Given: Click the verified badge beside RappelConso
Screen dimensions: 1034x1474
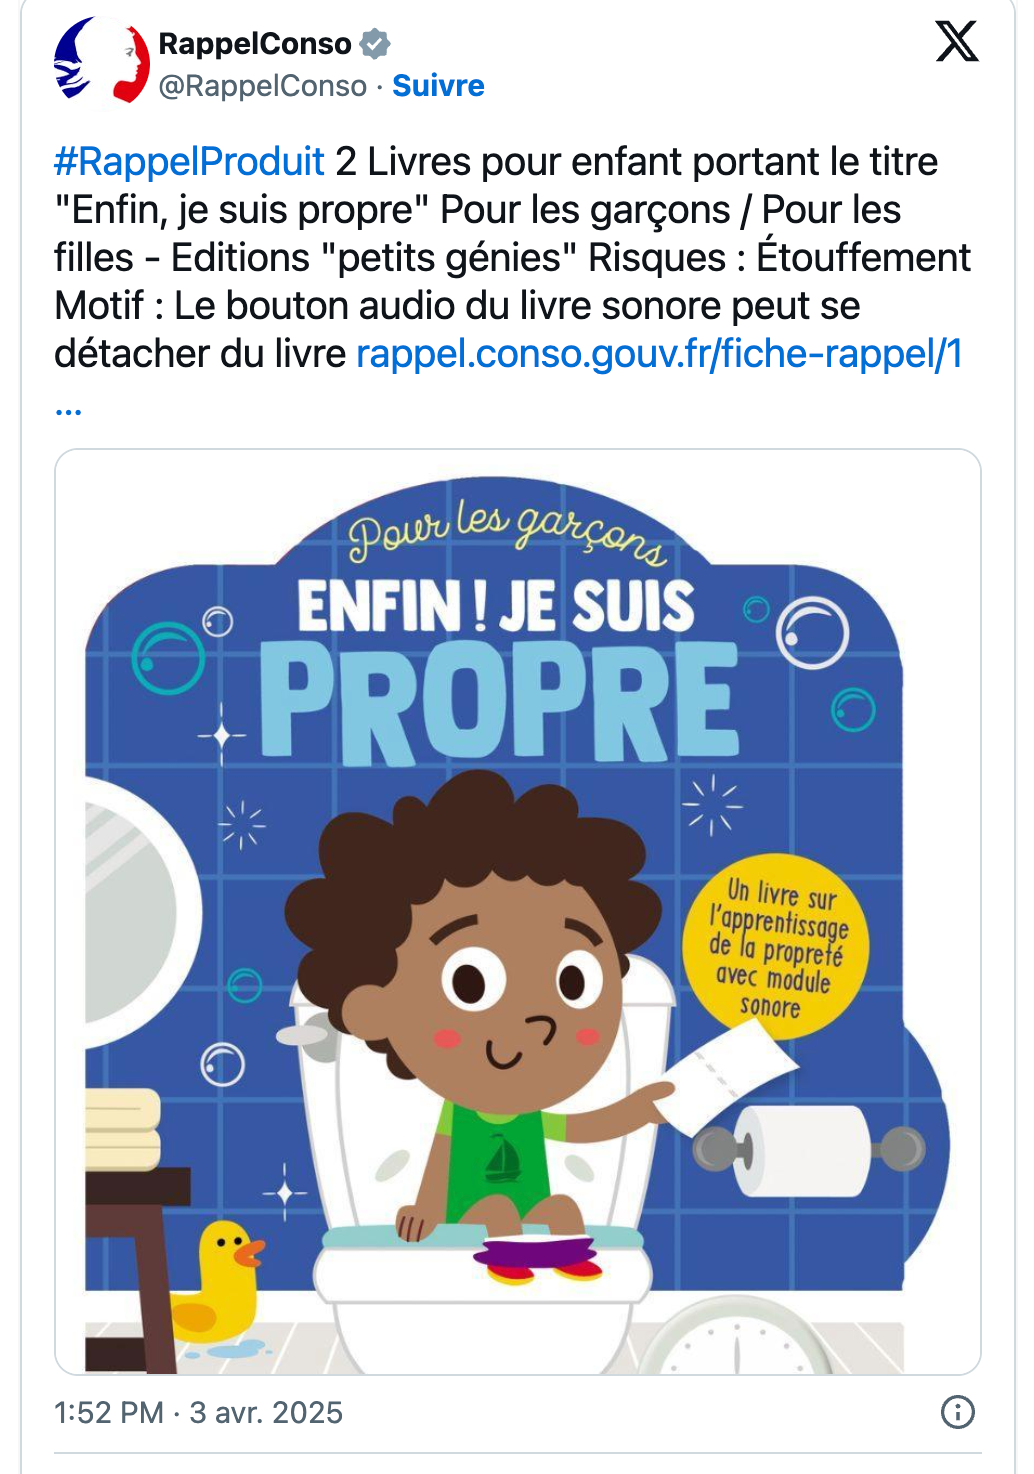Looking at the screenshot, I should pos(375,44).
